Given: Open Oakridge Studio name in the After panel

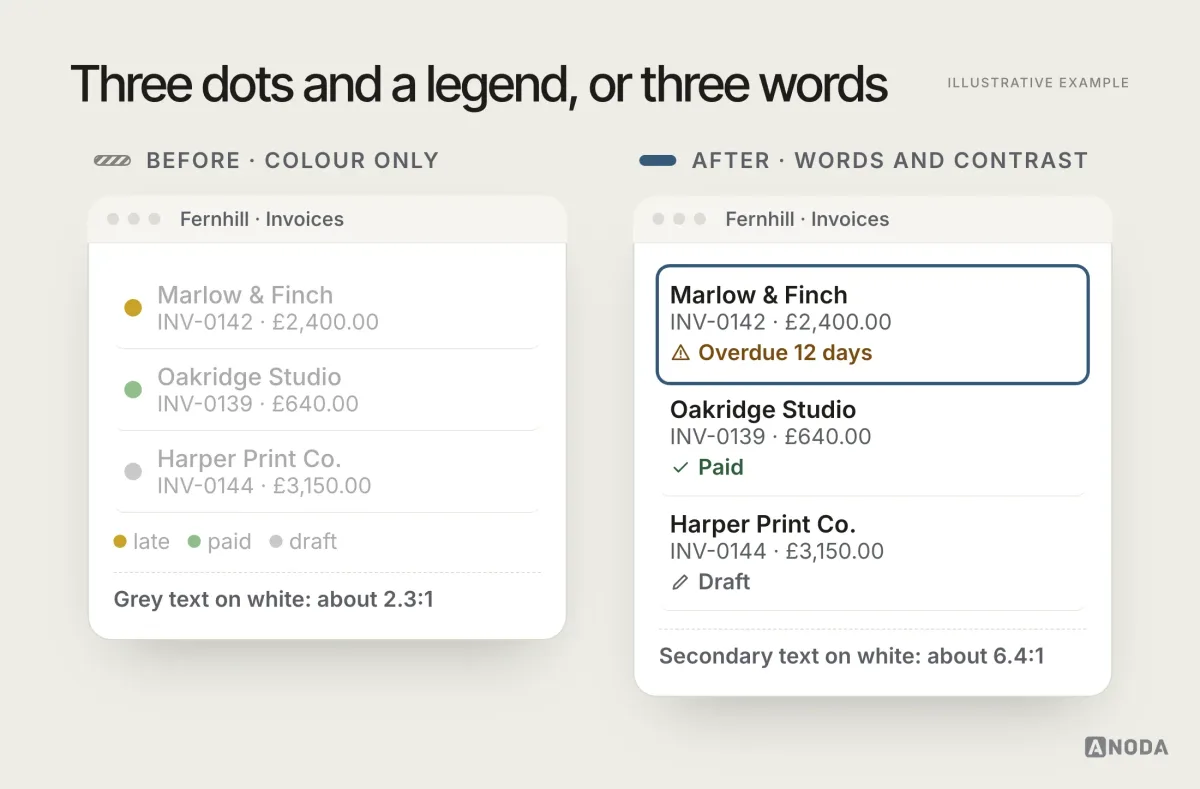Looking at the screenshot, I should click(x=763, y=410).
